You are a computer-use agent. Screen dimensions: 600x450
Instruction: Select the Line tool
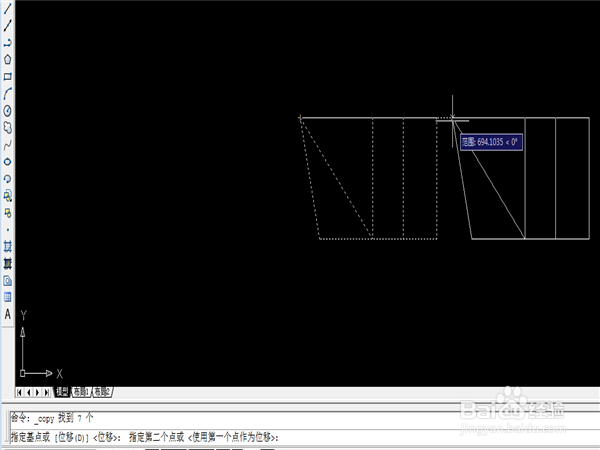coord(8,8)
